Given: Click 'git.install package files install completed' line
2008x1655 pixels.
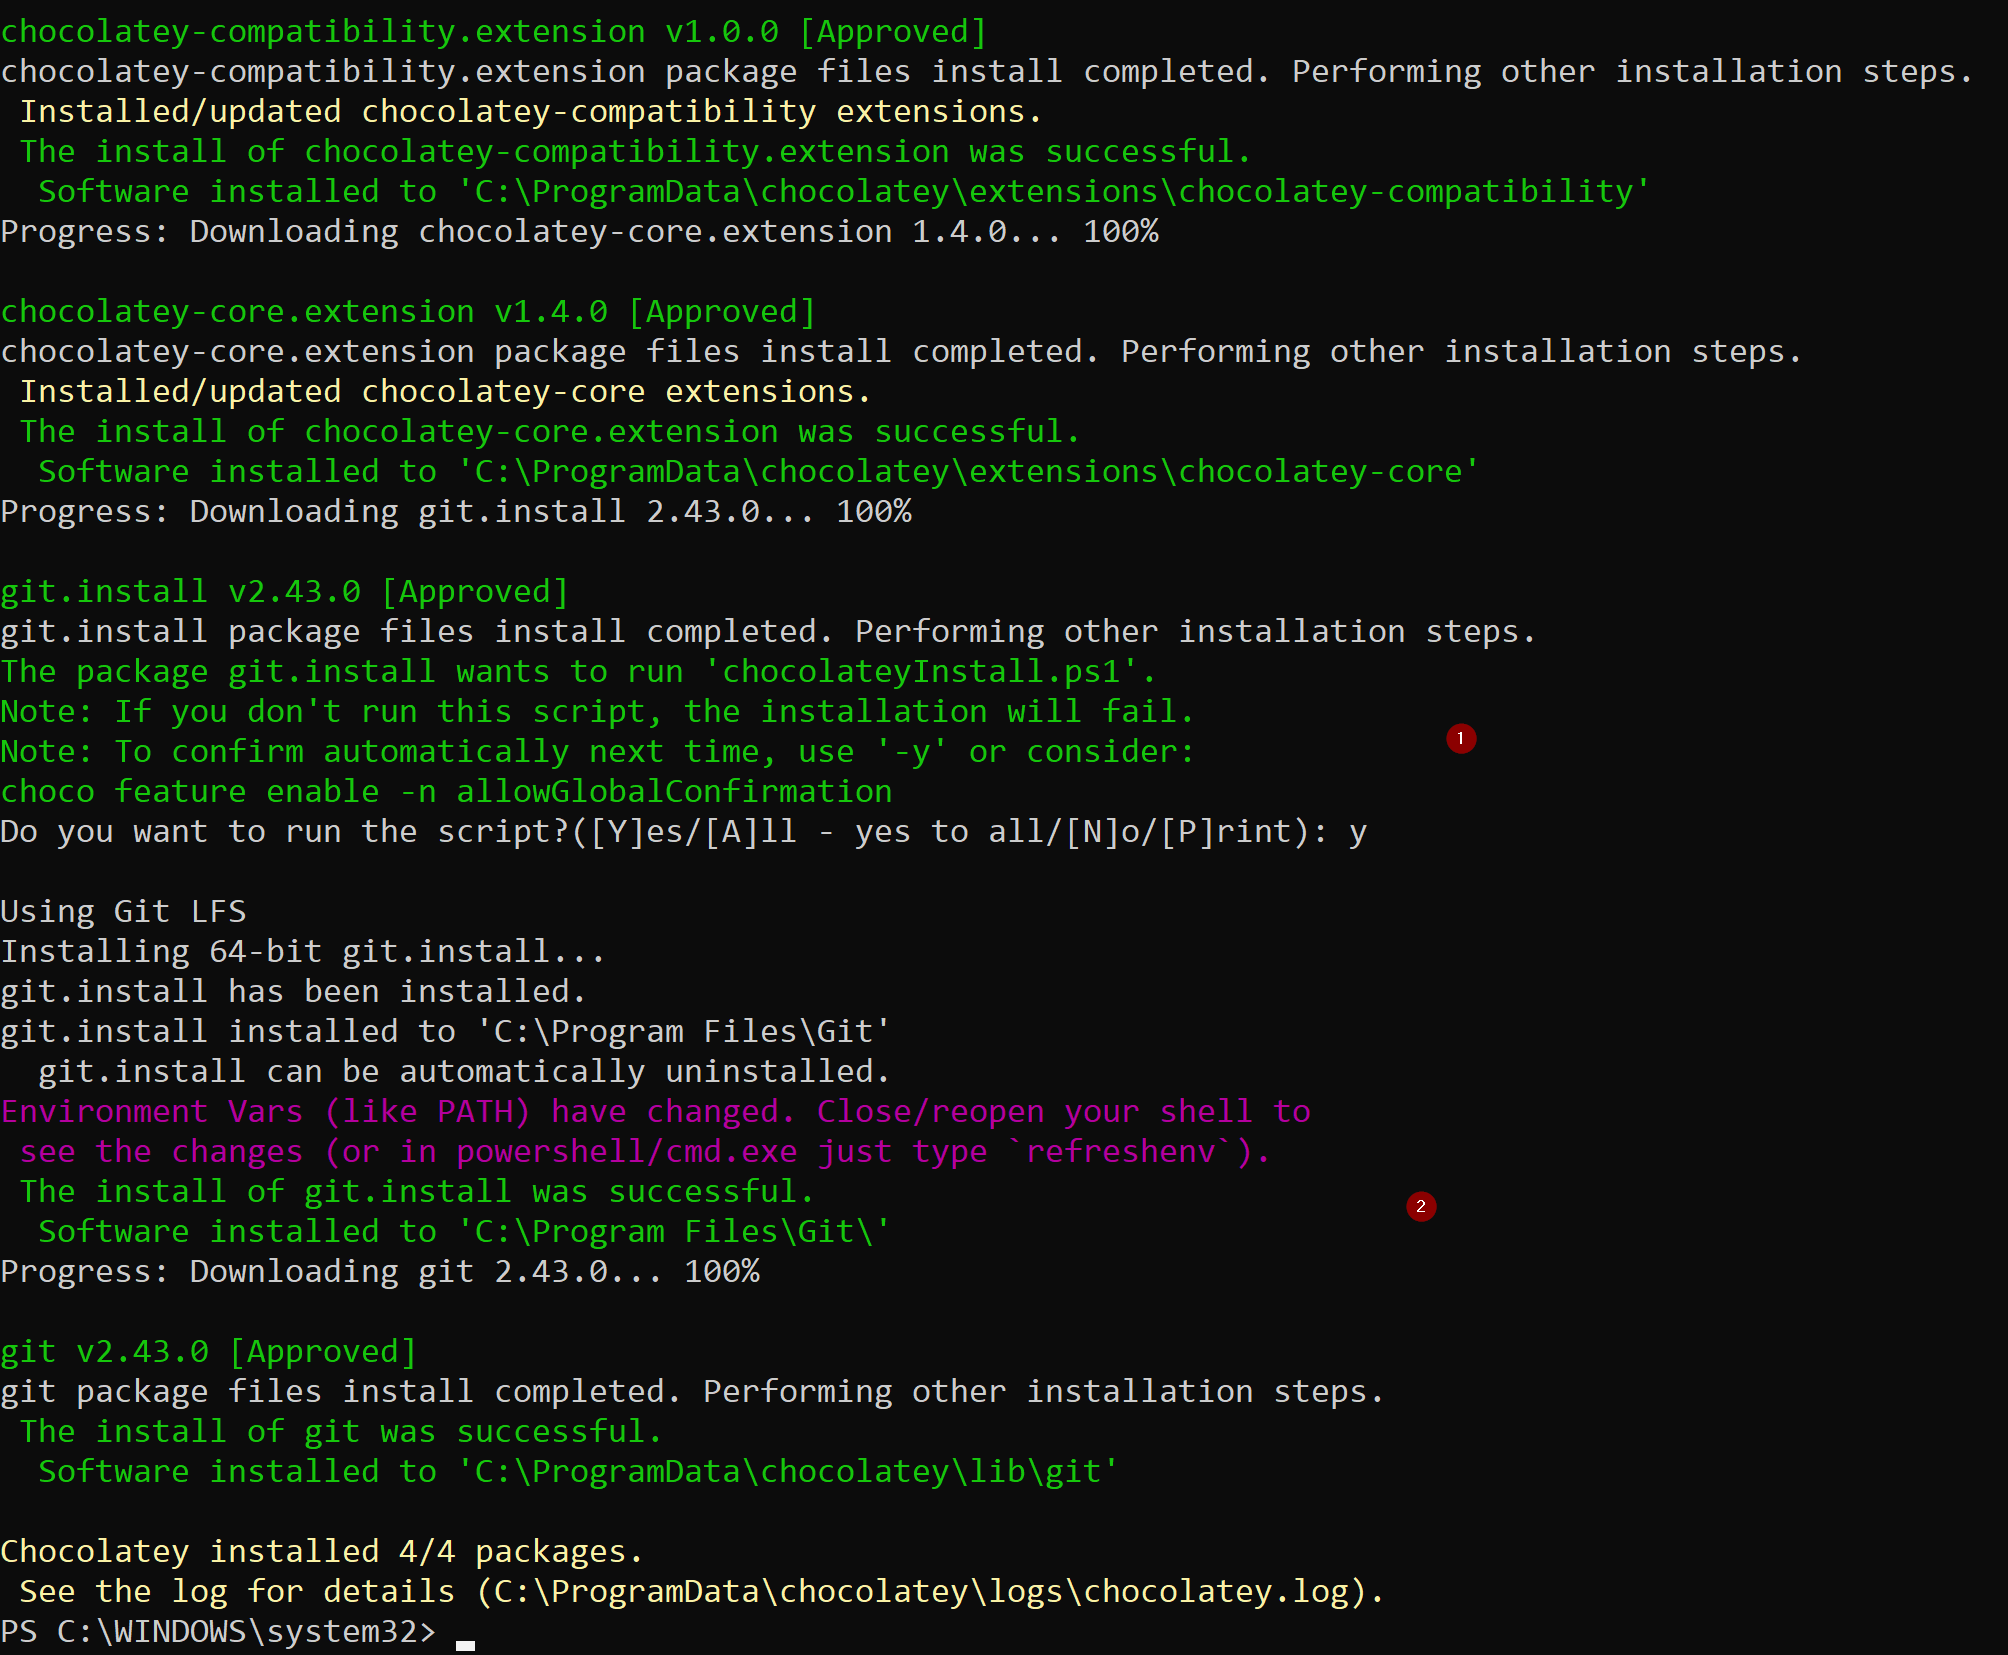Looking at the screenshot, I should coord(768,632).
